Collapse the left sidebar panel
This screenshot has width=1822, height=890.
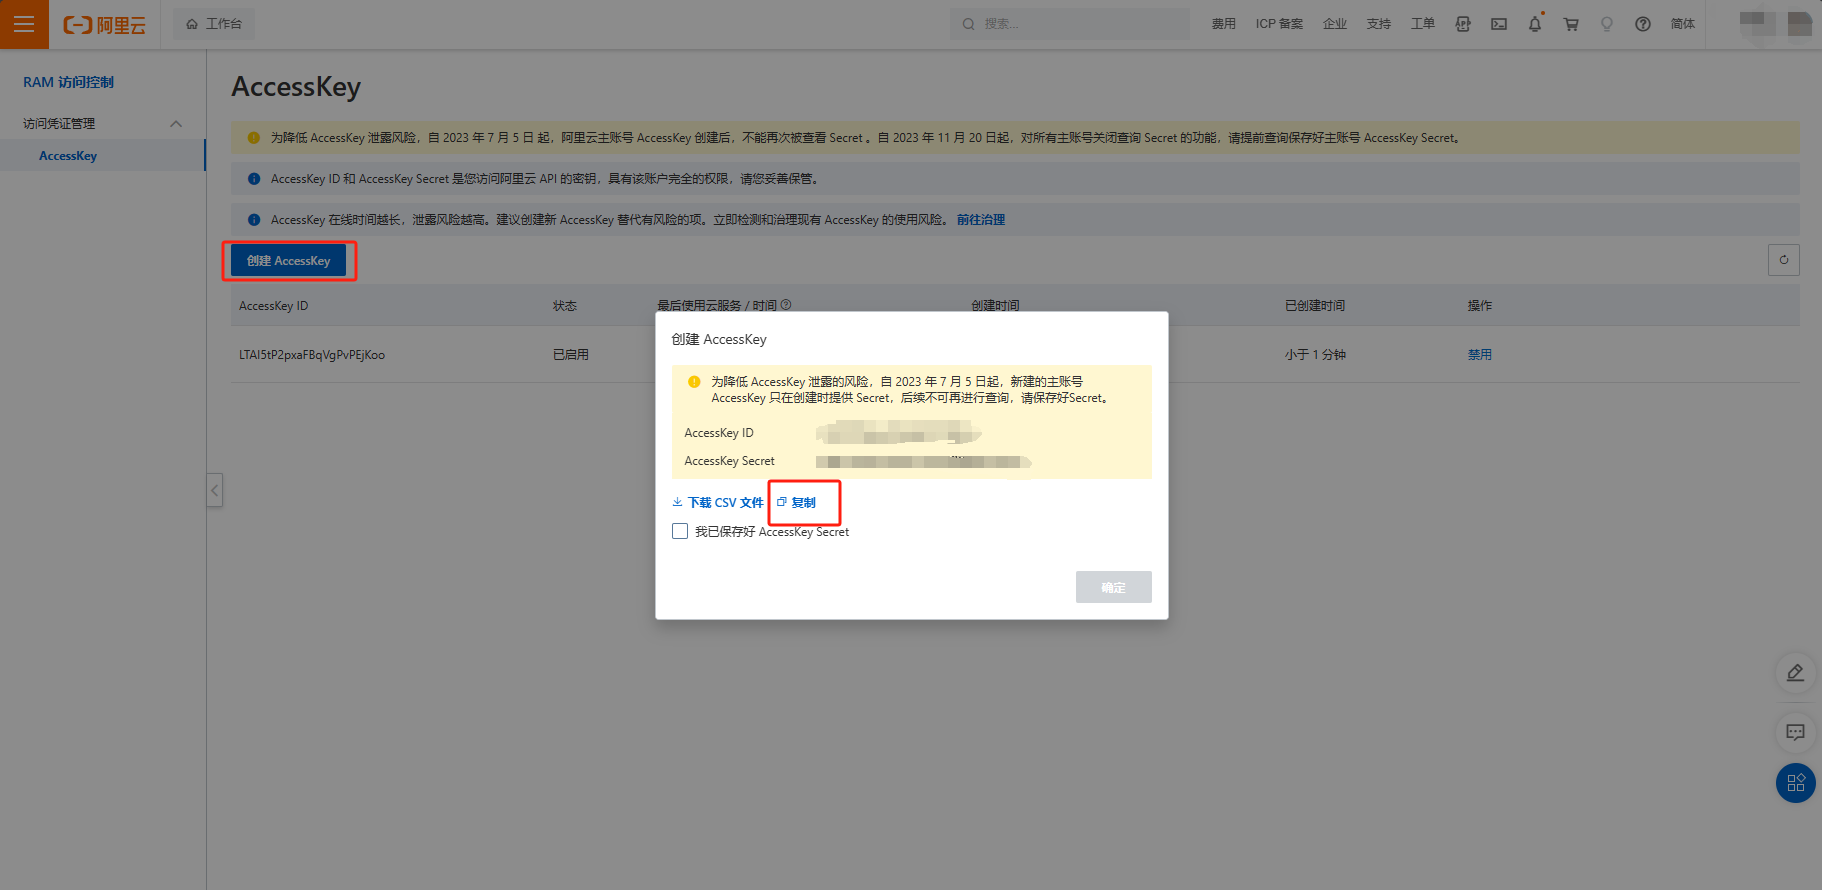(214, 490)
